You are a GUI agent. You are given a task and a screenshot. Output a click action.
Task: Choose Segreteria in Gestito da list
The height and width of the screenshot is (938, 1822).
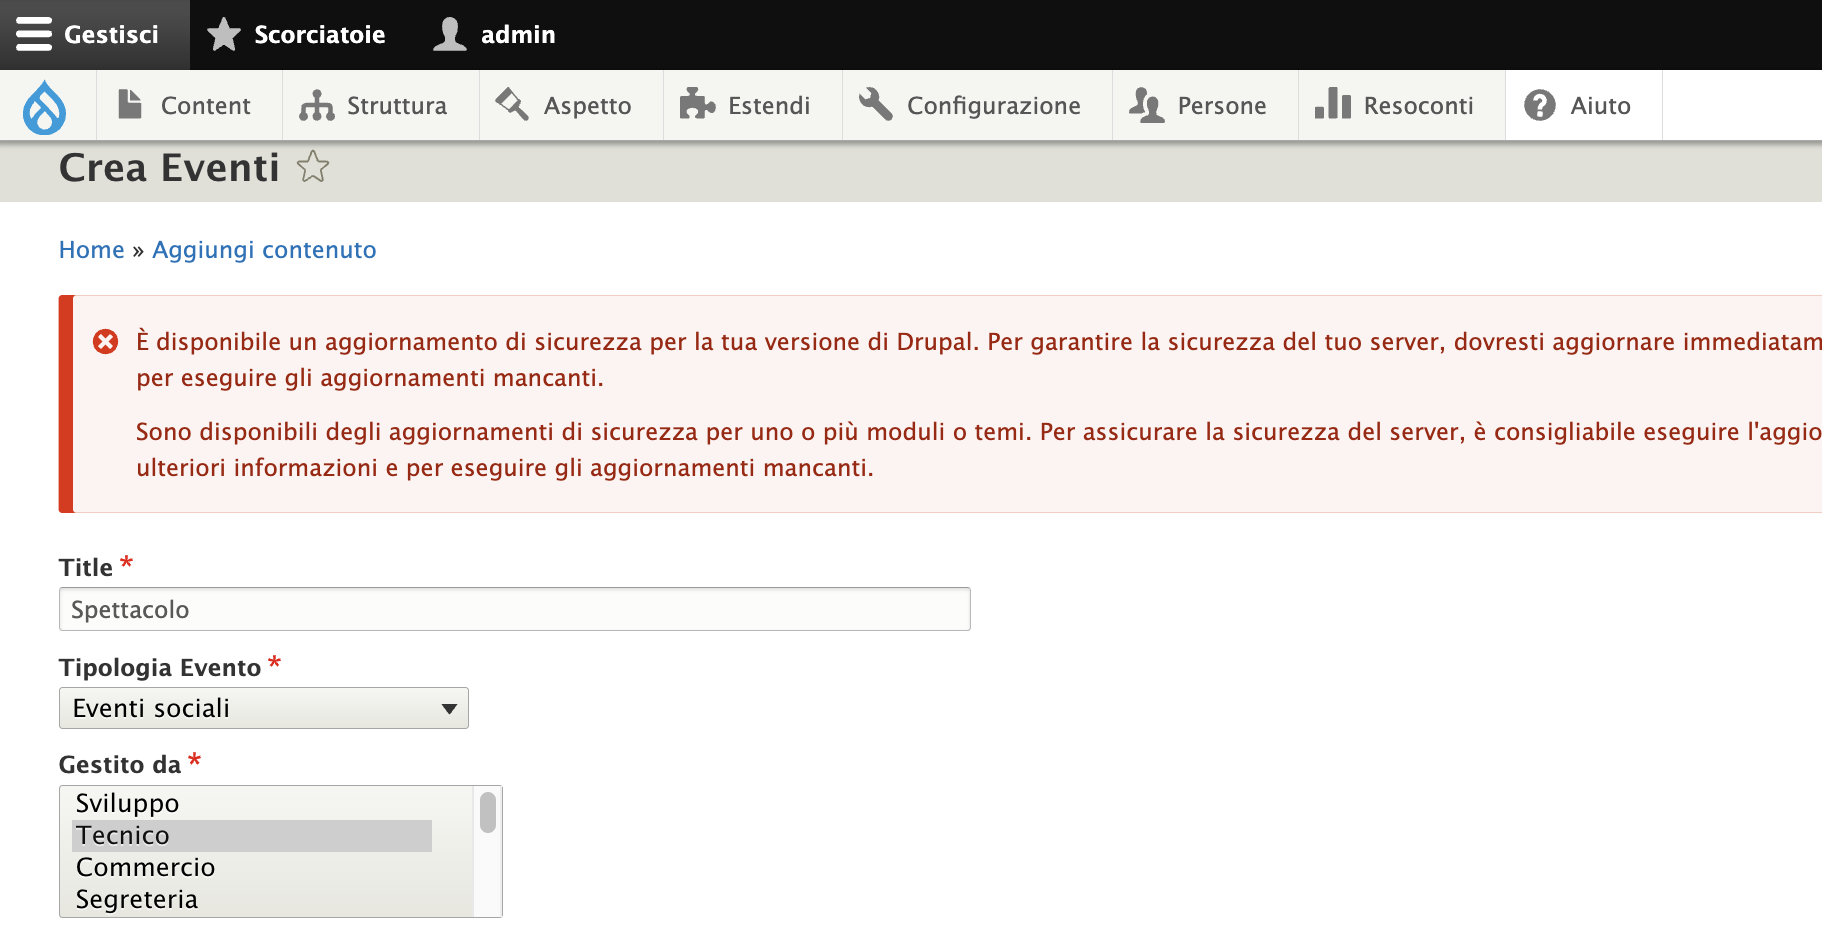coord(137,899)
